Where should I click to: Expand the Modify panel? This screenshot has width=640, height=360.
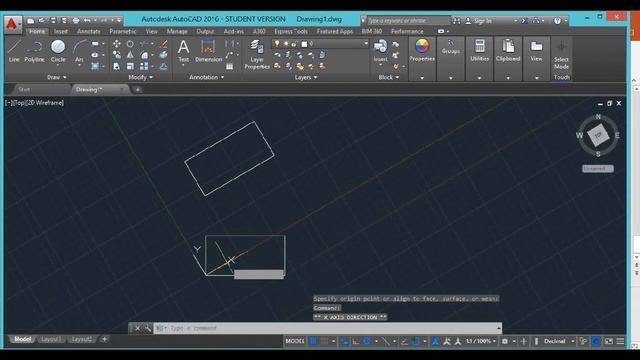[x=140, y=77]
